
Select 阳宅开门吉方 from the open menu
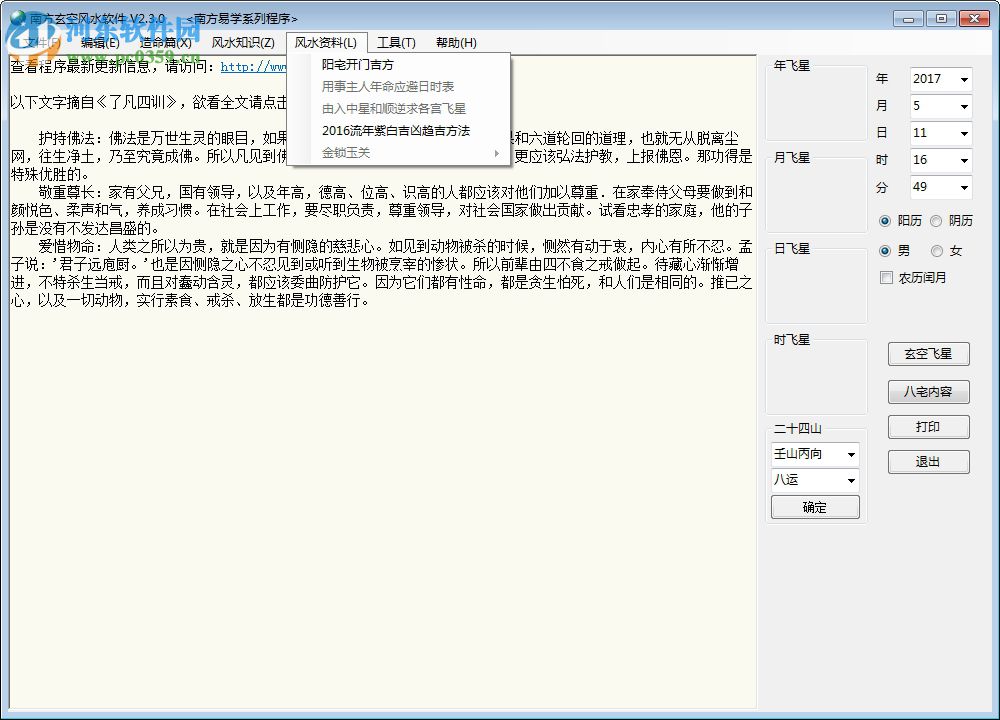[x=358, y=64]
